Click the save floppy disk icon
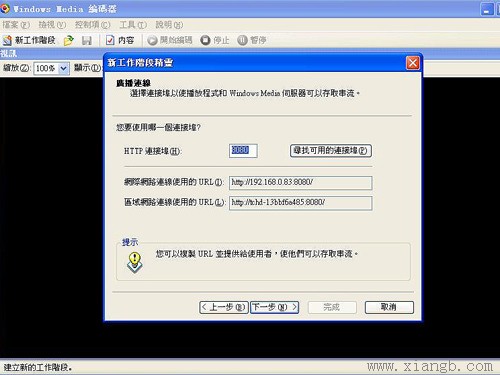The image size is (500, 375). 87,40
